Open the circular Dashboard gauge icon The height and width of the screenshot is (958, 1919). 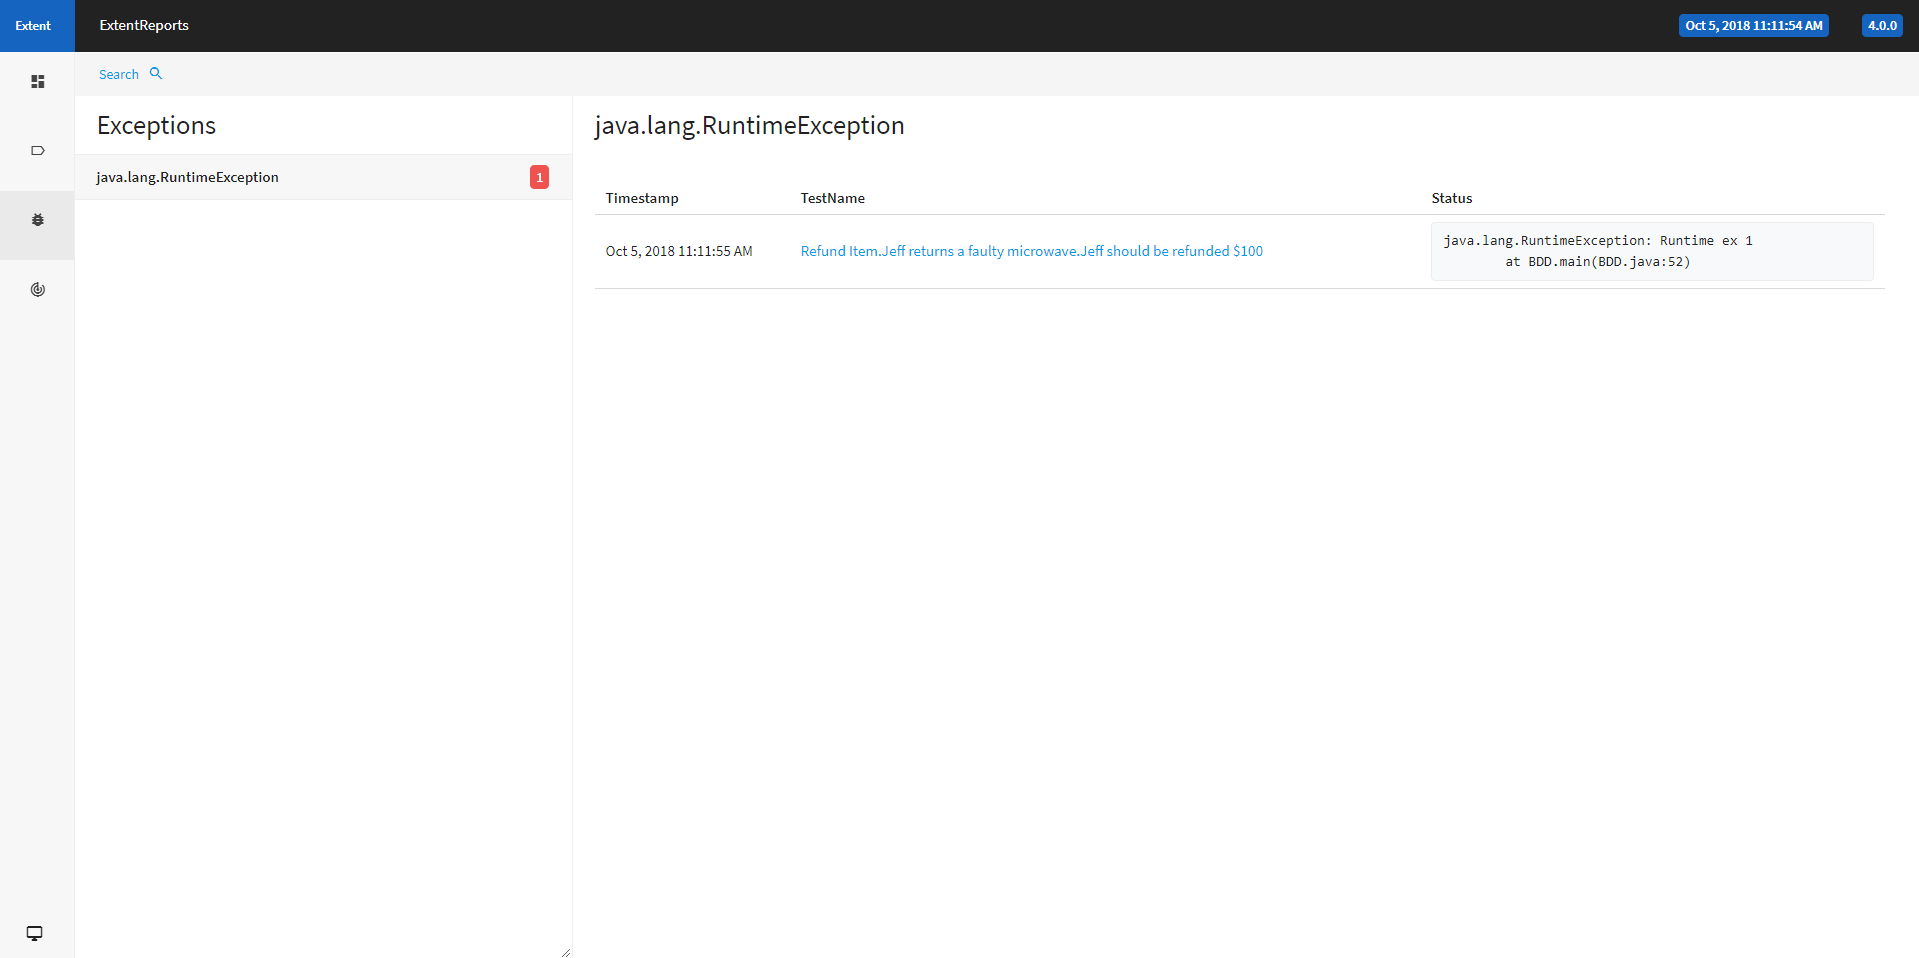click(x=37, y=290)
